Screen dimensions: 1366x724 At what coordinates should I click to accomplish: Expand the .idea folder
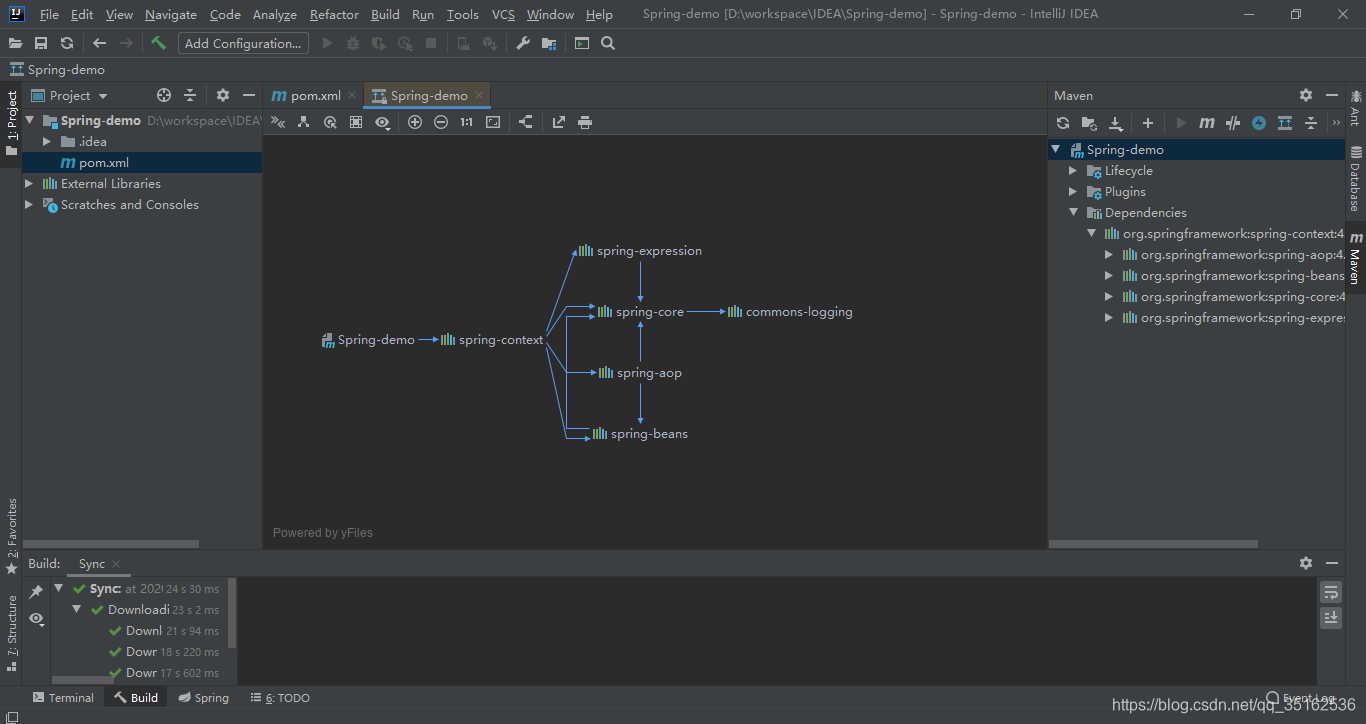click(47, 141)
